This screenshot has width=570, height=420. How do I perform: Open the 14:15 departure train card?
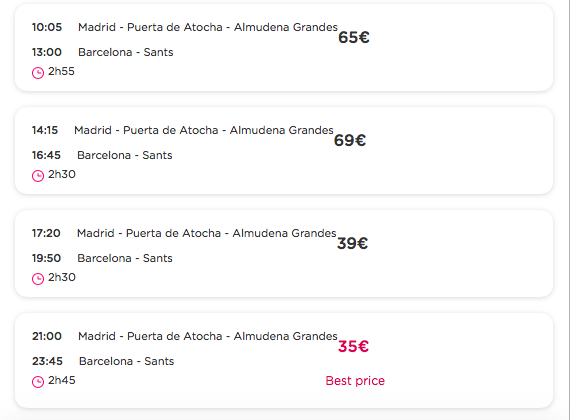[x=284, y=151]
